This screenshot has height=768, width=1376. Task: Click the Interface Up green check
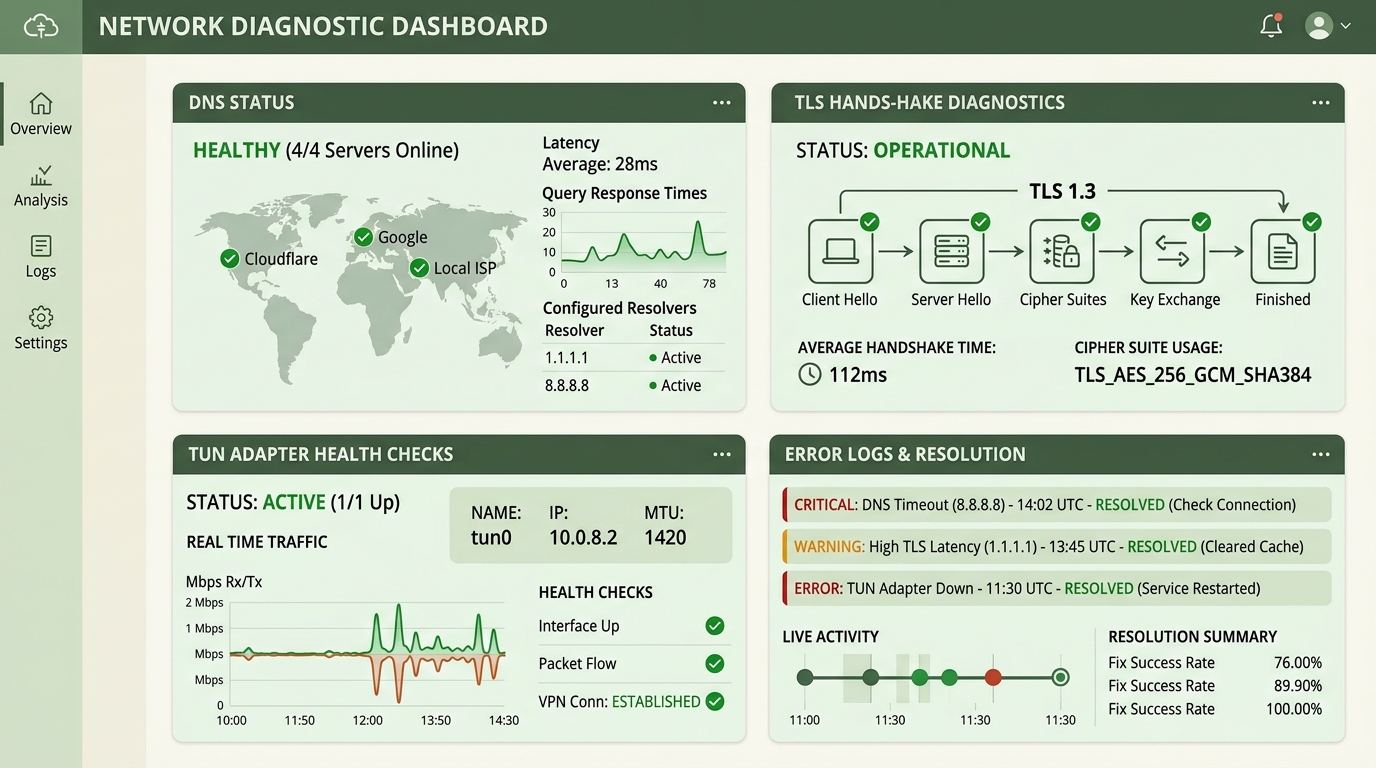(715, 626)
